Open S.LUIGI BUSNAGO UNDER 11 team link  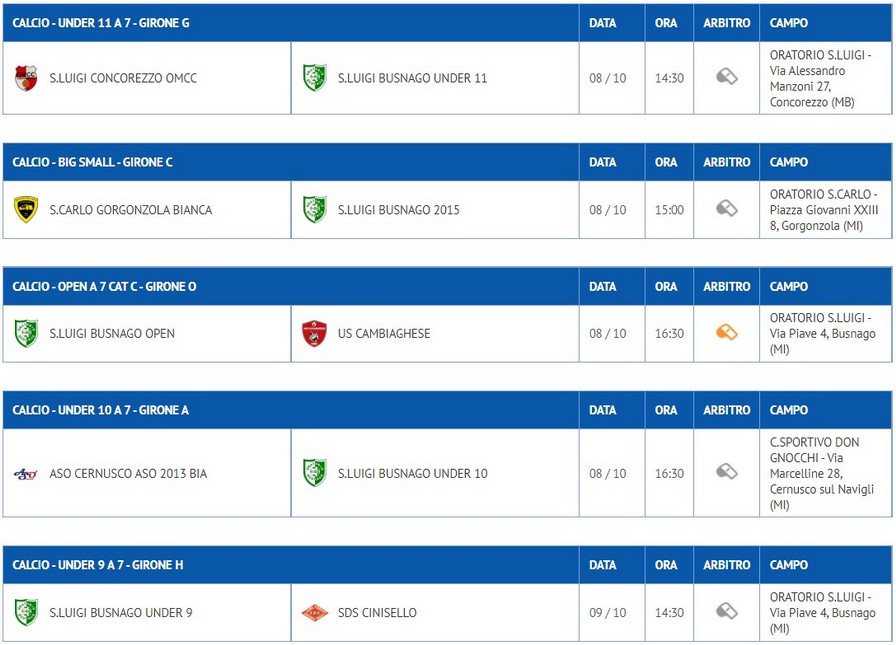coord(412,78)
